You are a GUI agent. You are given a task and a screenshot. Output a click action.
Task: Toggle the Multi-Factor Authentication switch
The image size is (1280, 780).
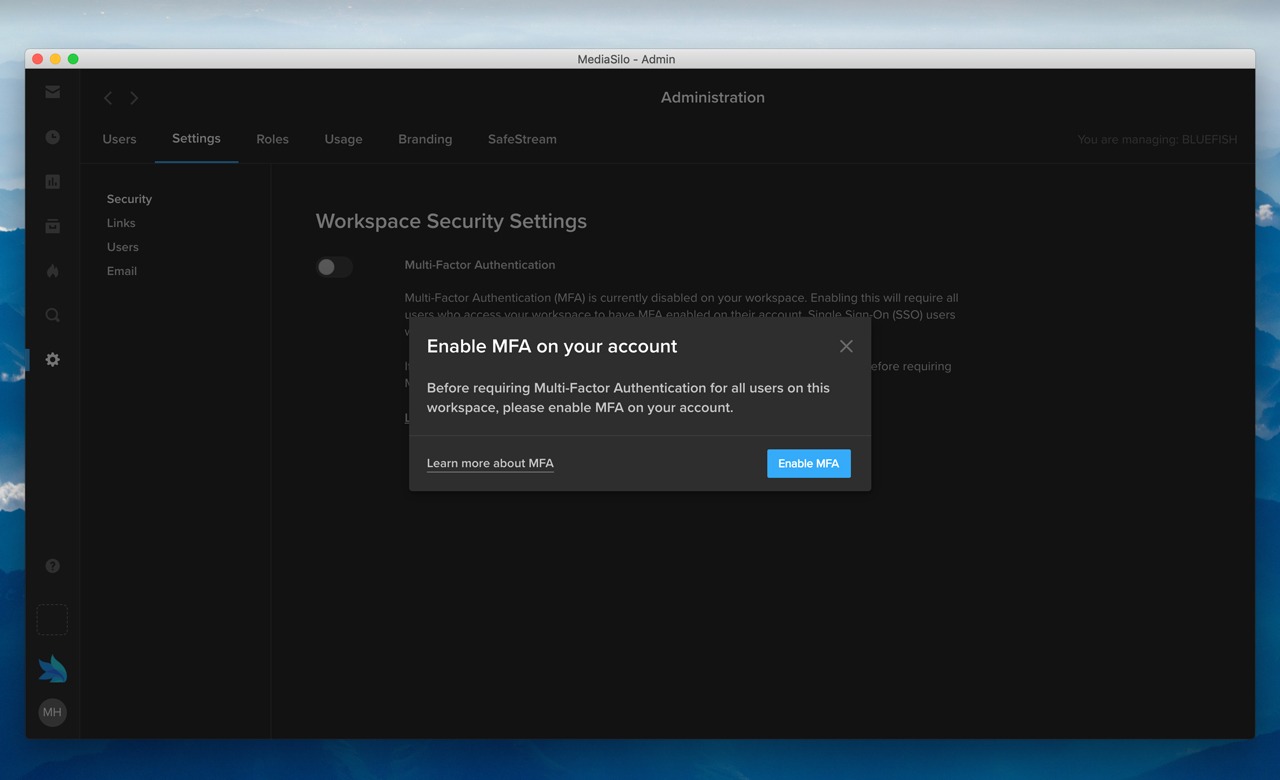[334, 267]
